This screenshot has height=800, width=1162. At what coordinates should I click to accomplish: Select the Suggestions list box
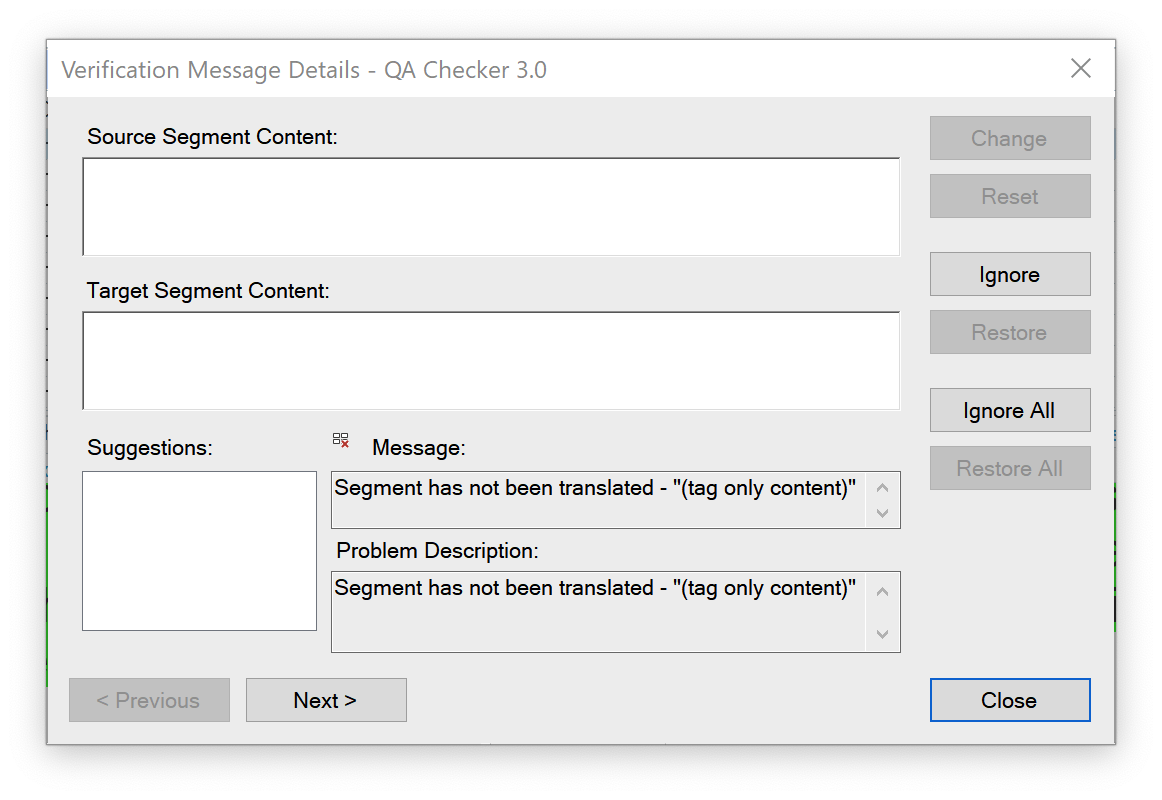(x=198, y=550)
